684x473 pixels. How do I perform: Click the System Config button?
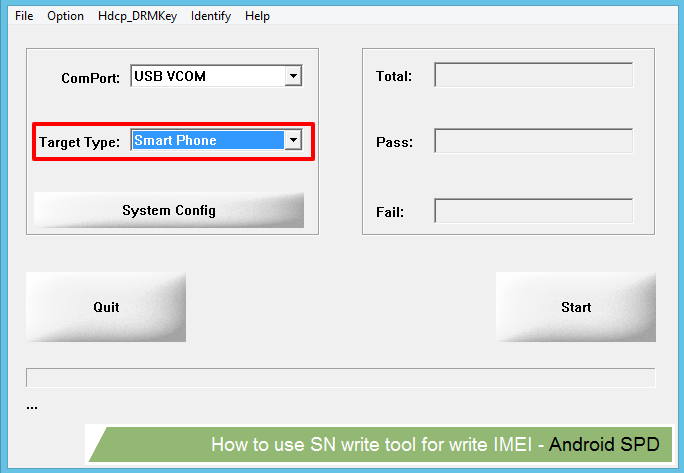(x=169, y=210)
